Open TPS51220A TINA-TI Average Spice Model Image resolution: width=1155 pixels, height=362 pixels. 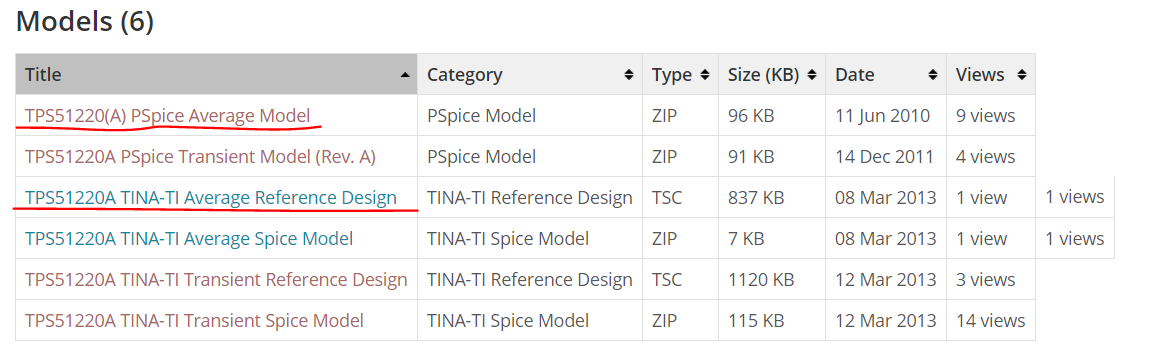(x=189, y=239)
